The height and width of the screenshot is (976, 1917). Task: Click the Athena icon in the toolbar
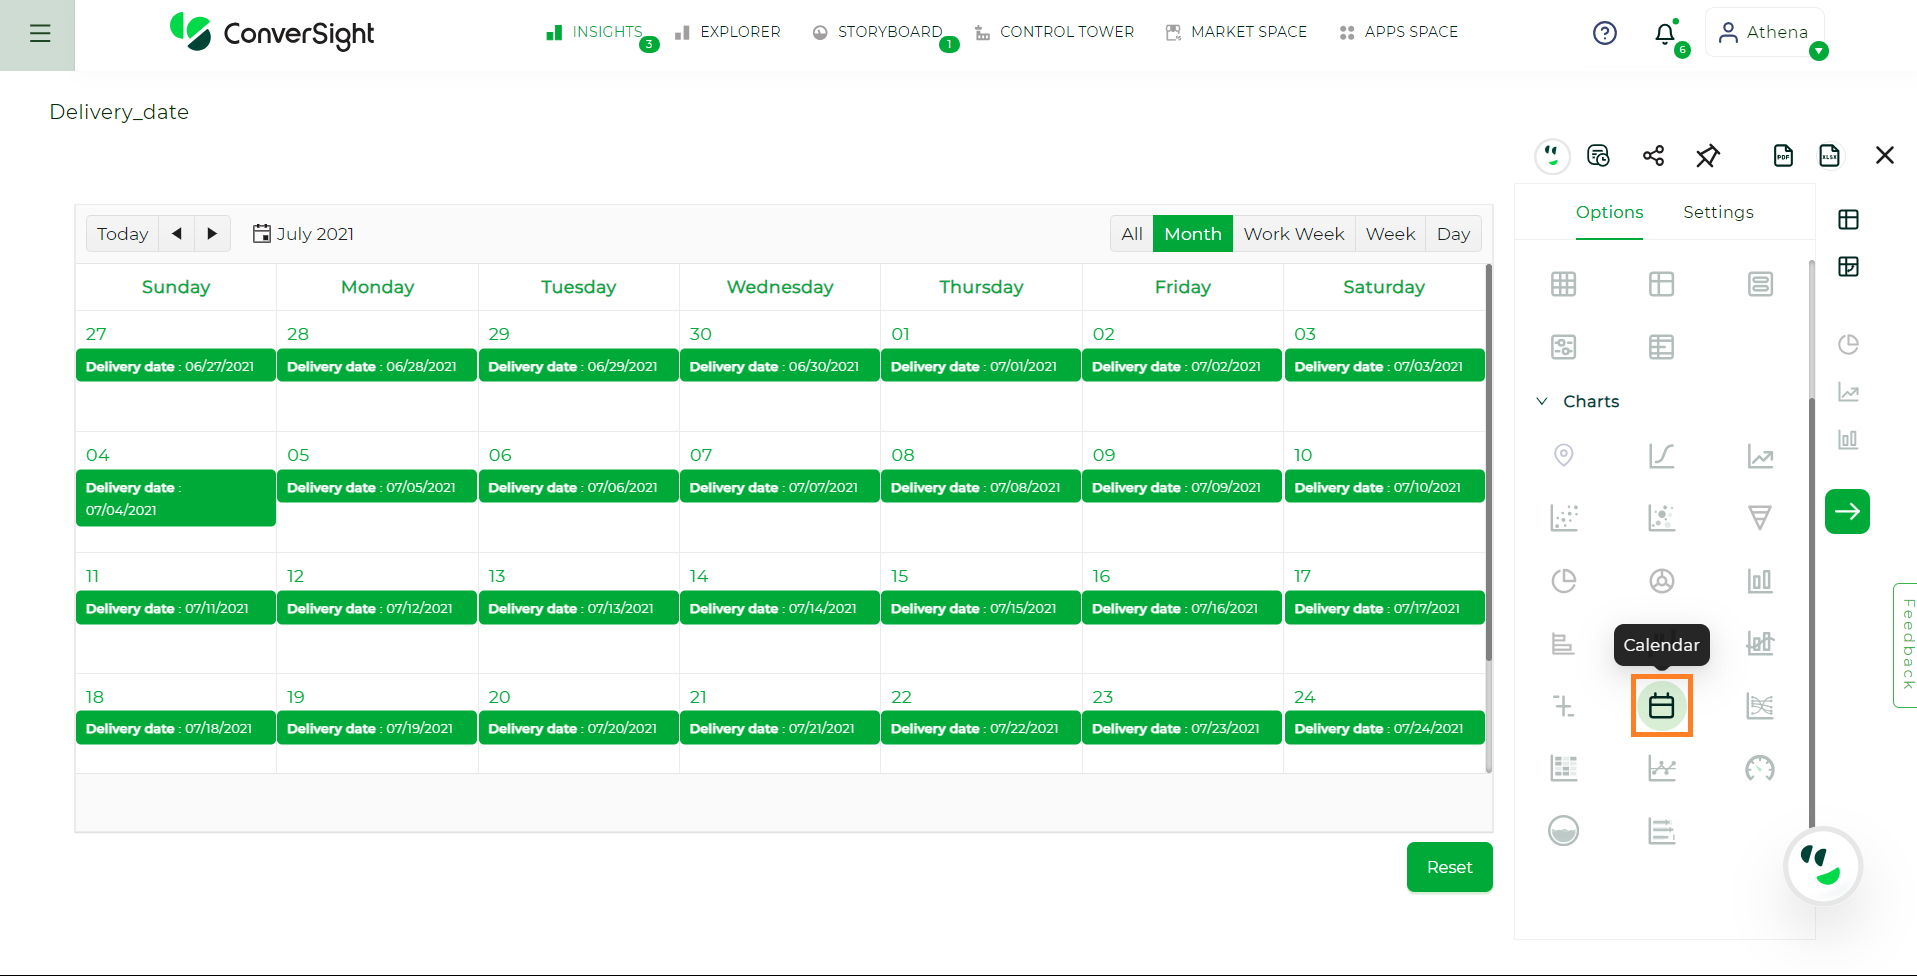[1552, 155]
